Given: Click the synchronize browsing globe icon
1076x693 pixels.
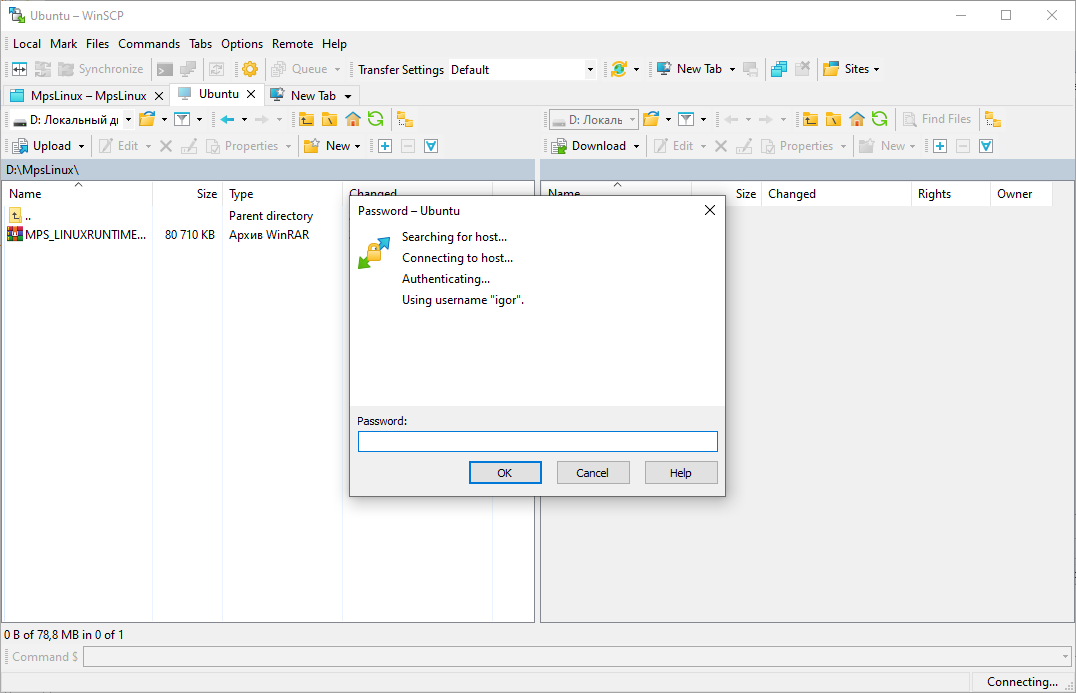Looking at the screenshot, I should pyautogui.click(x=619, y=69).
